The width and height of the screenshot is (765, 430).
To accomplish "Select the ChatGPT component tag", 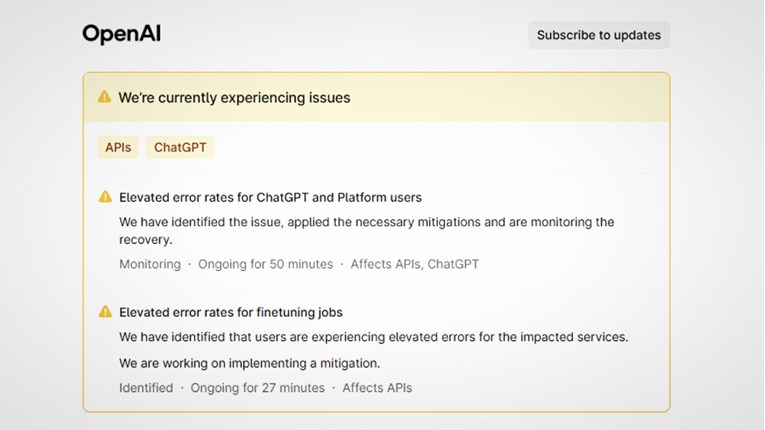I will pos(180,148).
